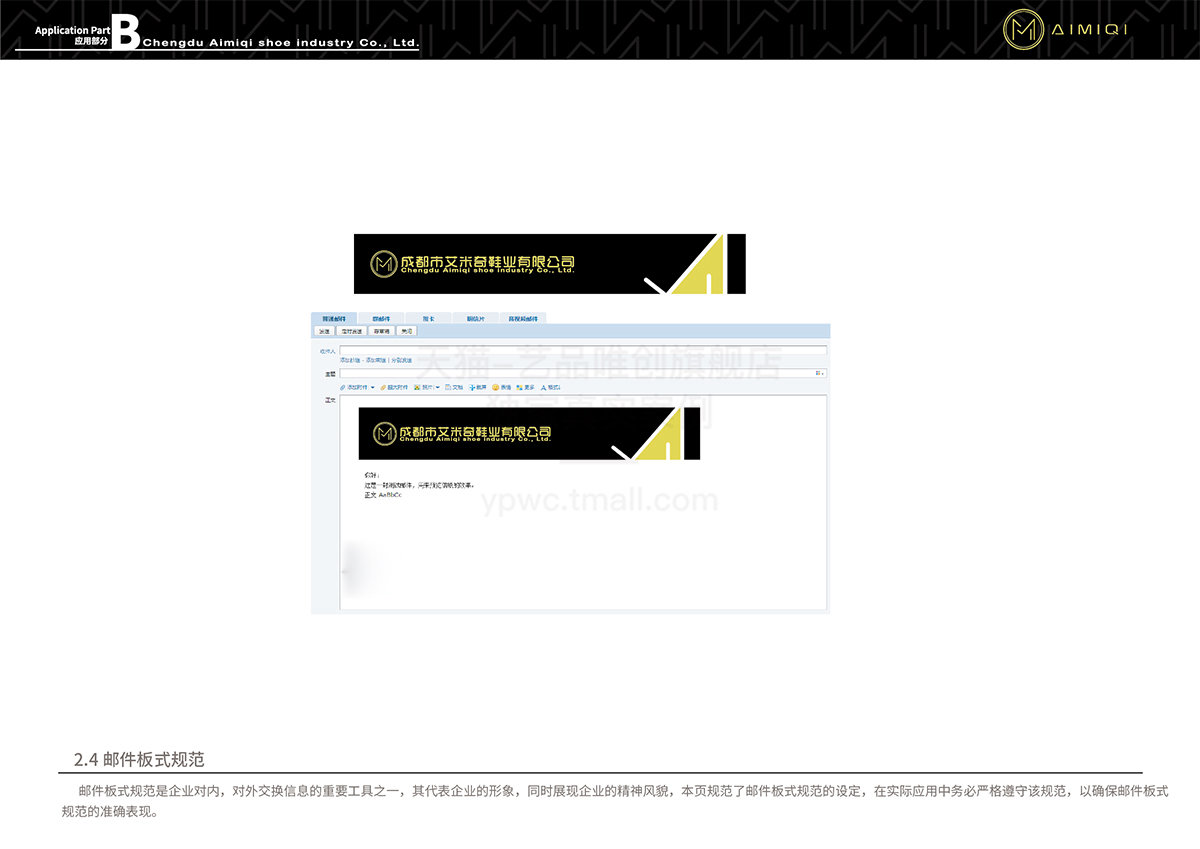Open the 贺卡 tab
This screenshot has height=849, width=1200.
click(428, 318)
